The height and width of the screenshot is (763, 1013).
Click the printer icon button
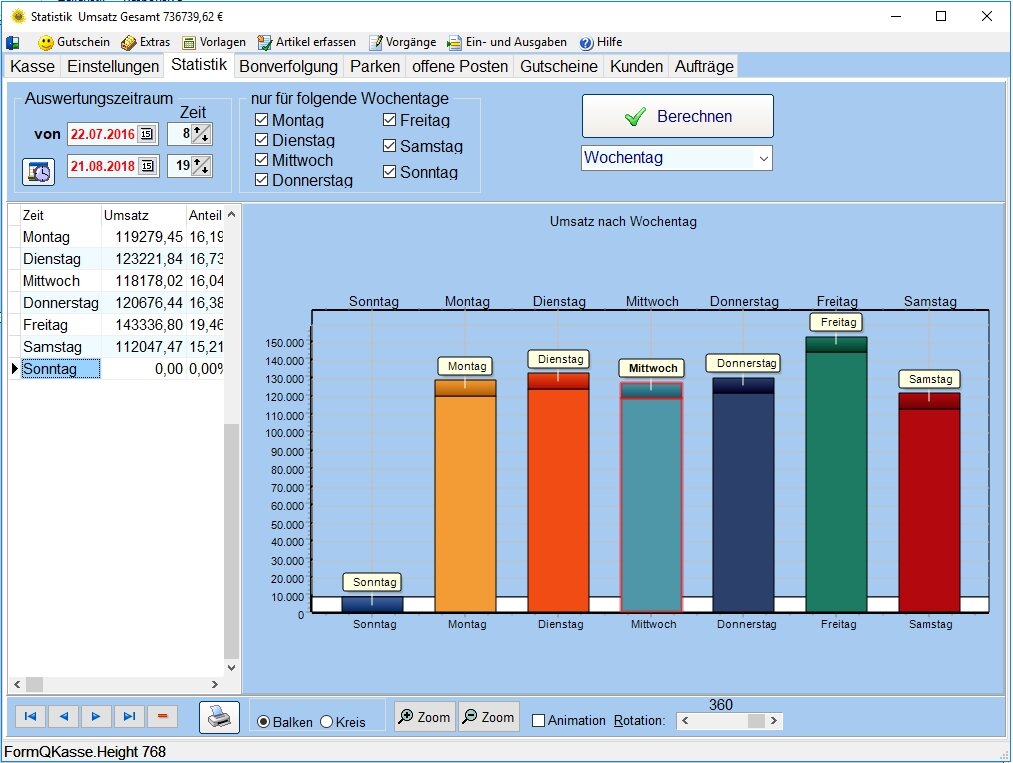coord(219,717)
